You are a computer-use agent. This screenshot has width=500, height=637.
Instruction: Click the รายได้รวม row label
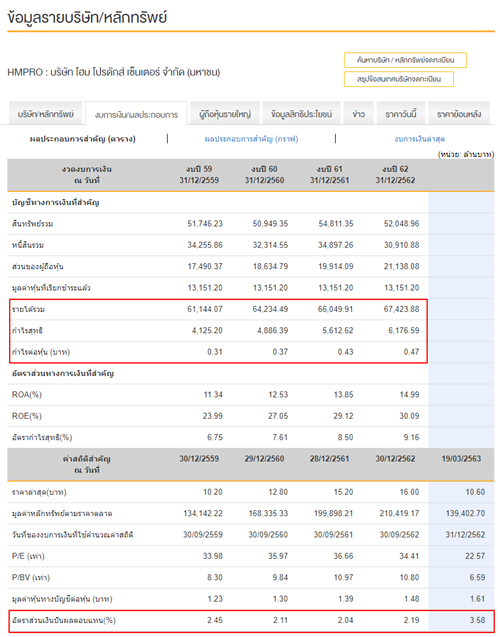[x=28, y=310]
